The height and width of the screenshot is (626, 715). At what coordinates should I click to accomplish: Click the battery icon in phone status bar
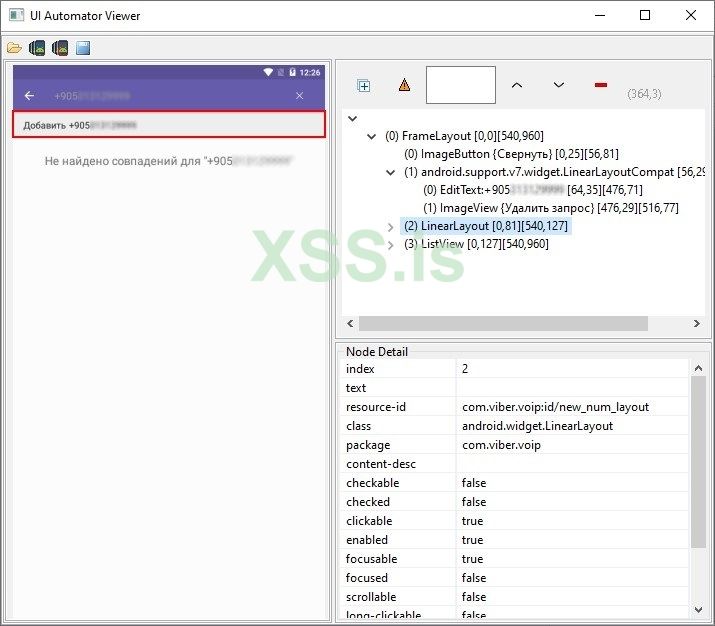click(293, 72)
